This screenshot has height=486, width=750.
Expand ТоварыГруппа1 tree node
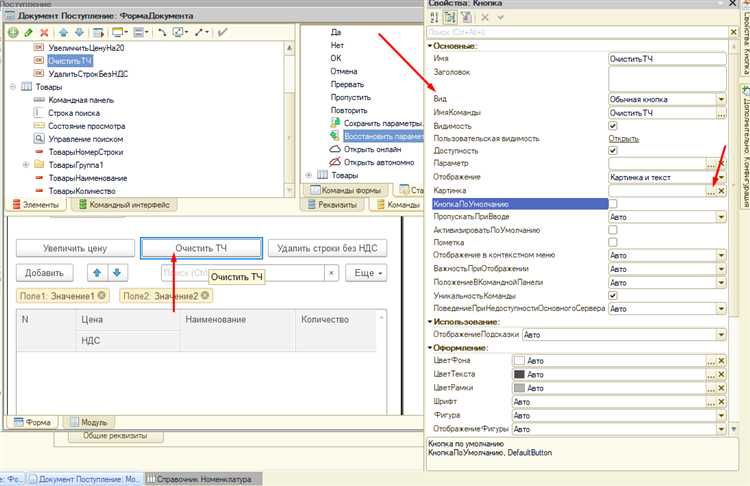point(26,165)
